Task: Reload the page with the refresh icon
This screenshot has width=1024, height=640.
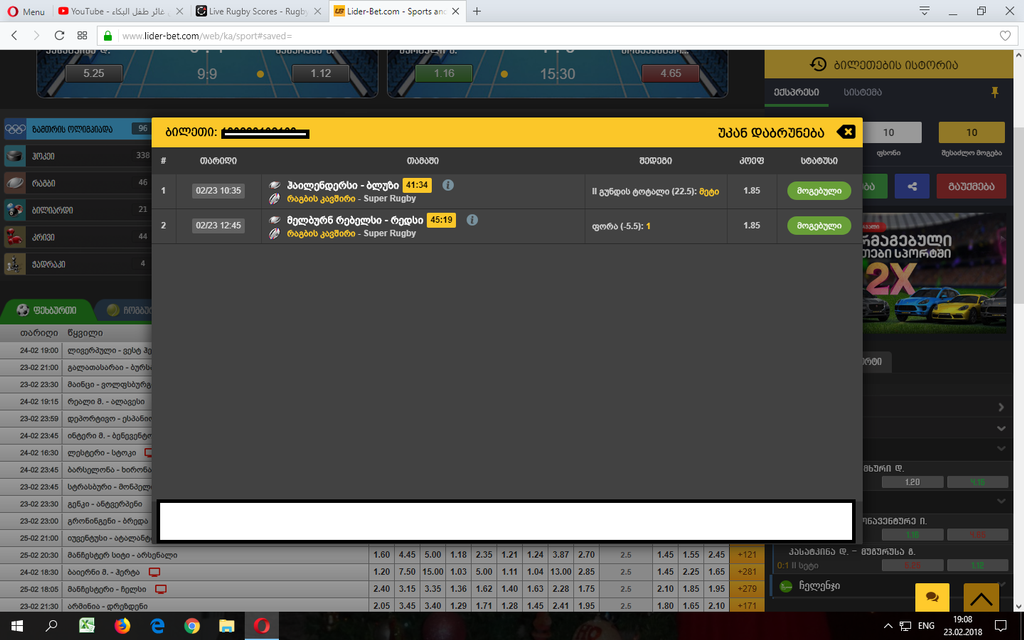Action: tap(59, 36)
